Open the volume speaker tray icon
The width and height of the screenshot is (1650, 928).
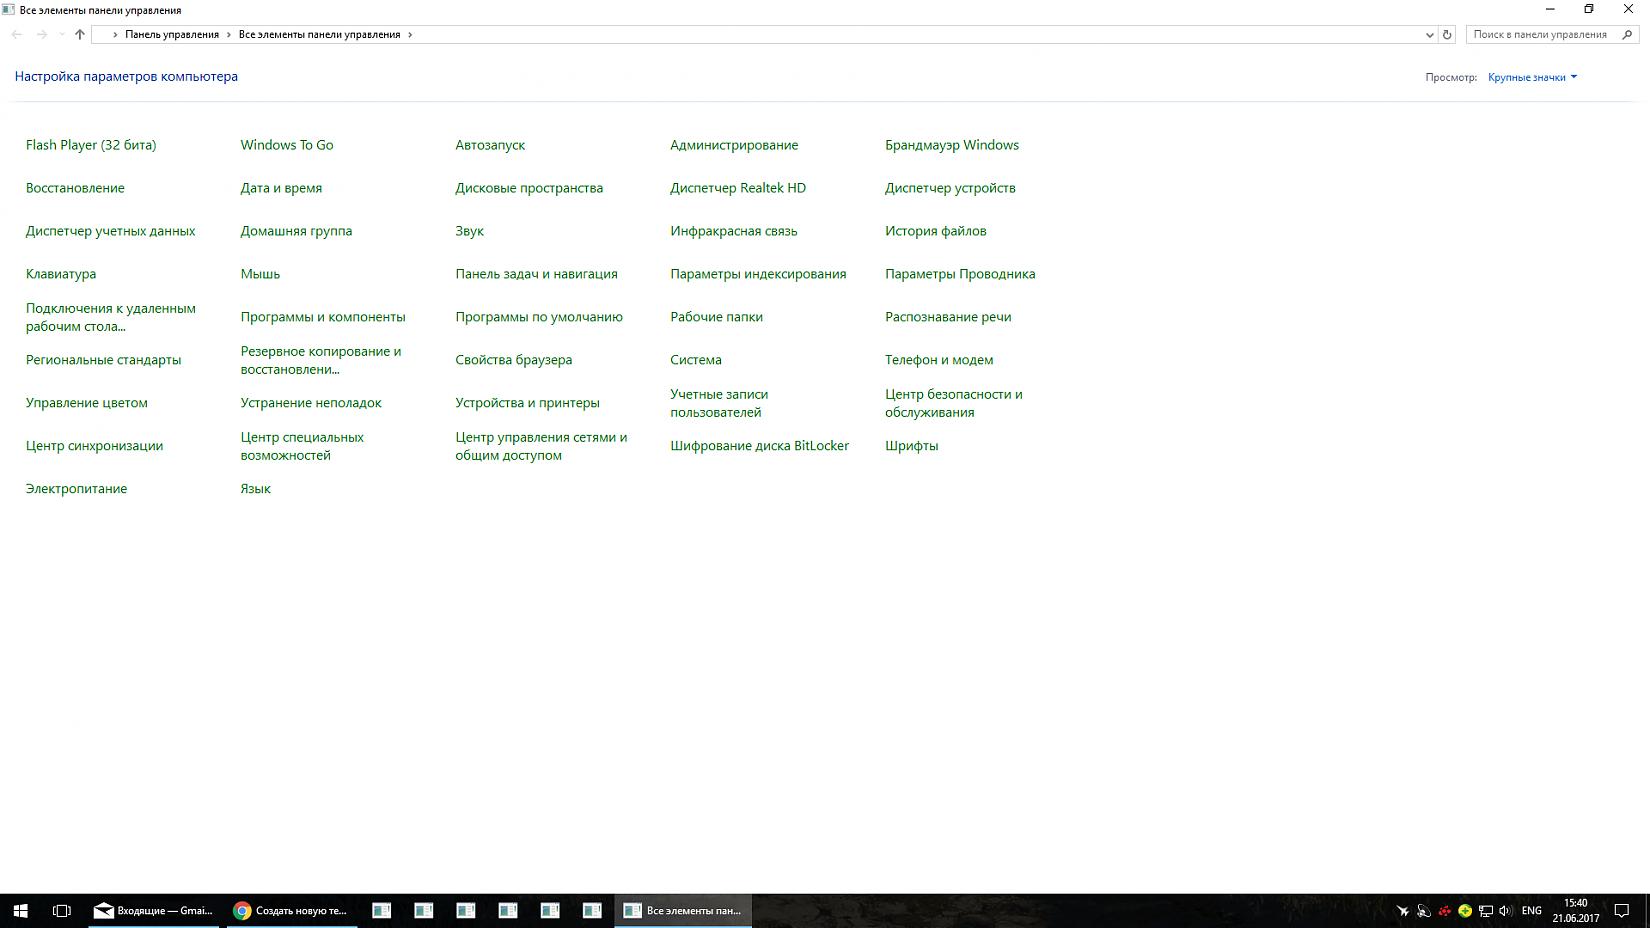pyautogui.click(x=1505, y=911)
